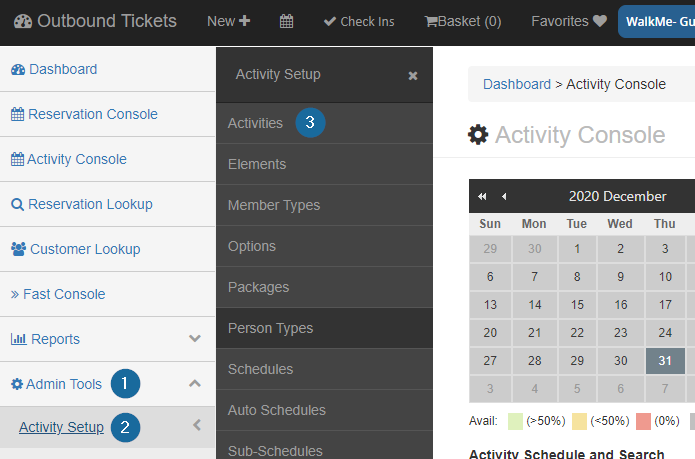Open Fast Console in sidebar

pyautogui.click(x=107, y=294)
